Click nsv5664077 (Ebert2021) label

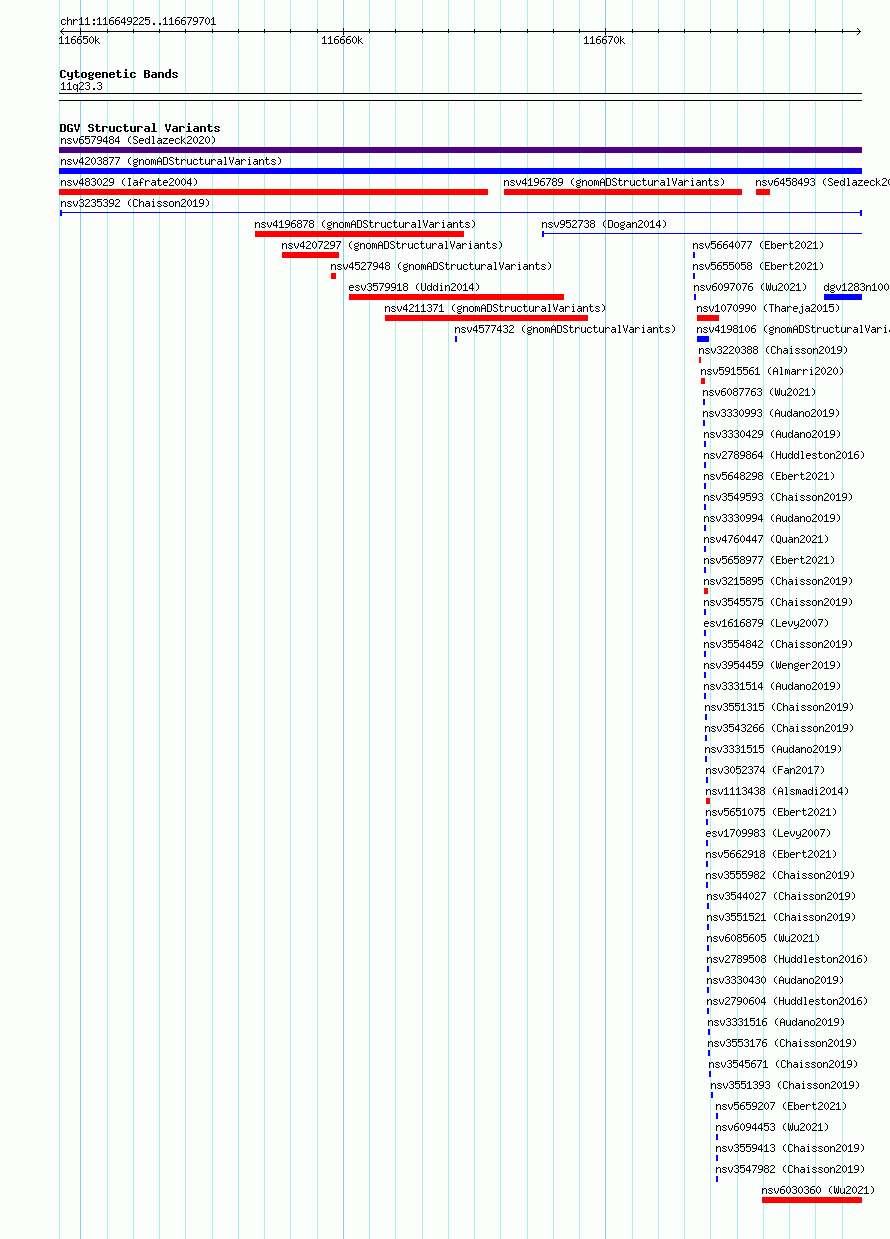point(758,245)
